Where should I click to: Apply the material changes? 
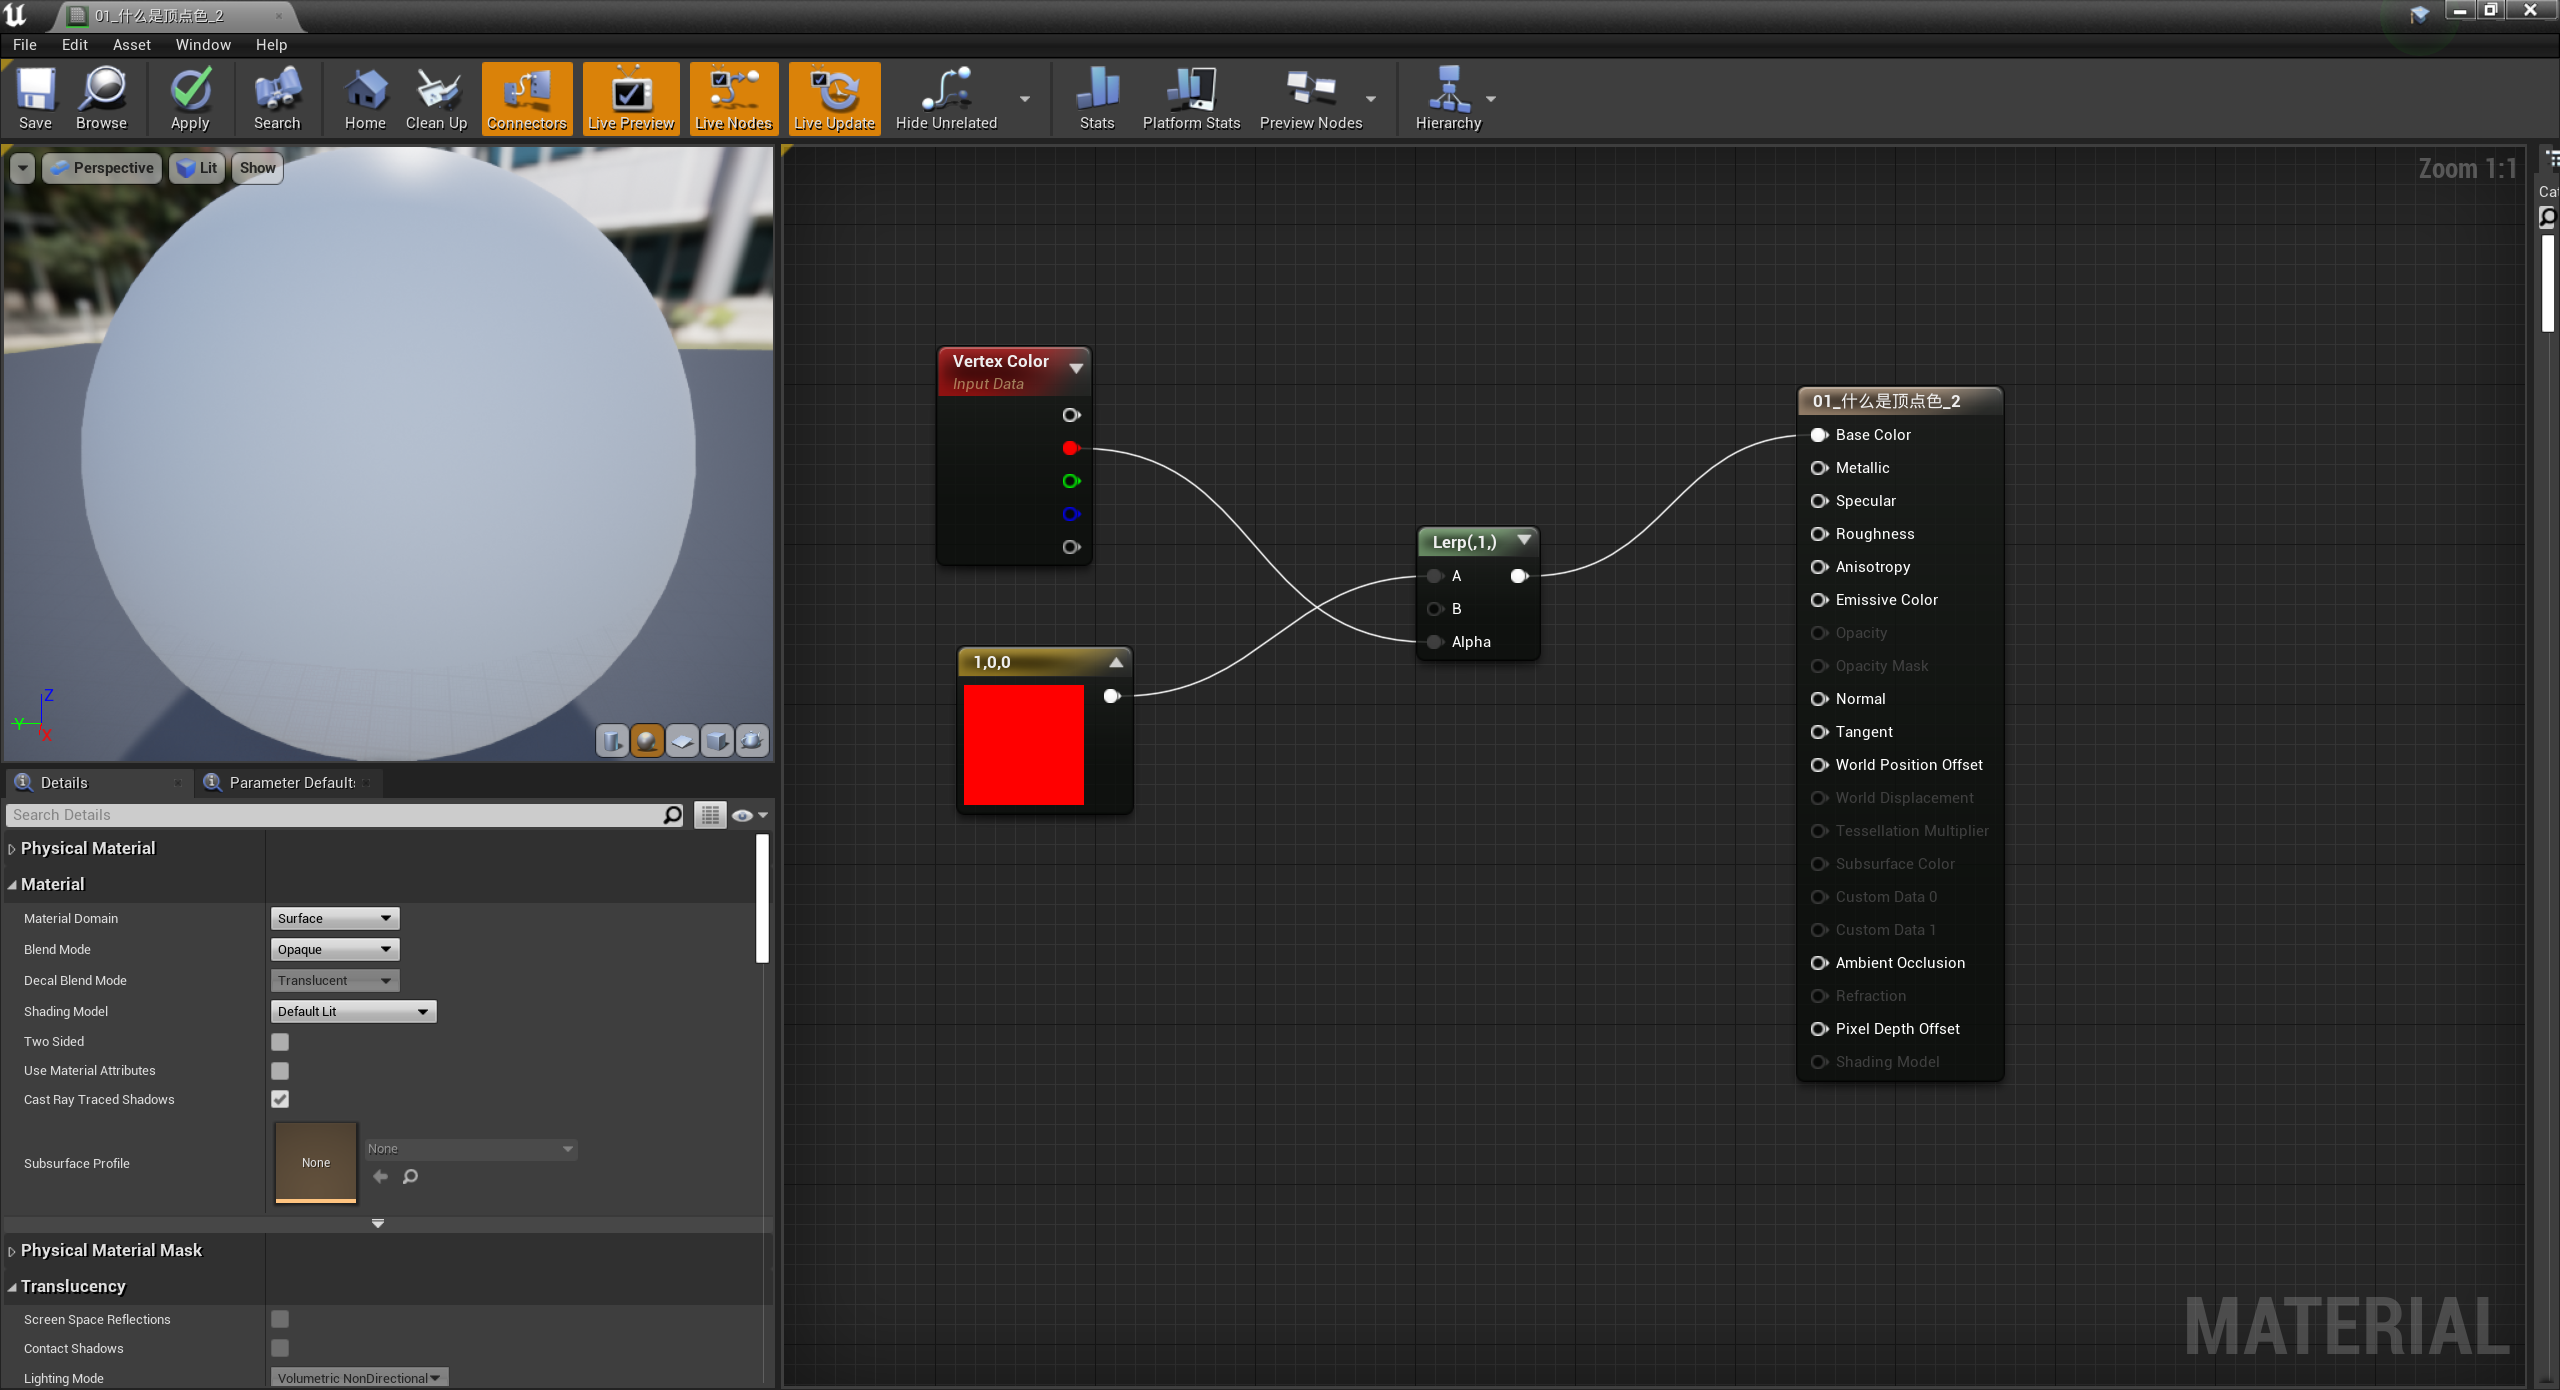click(189, 98)
